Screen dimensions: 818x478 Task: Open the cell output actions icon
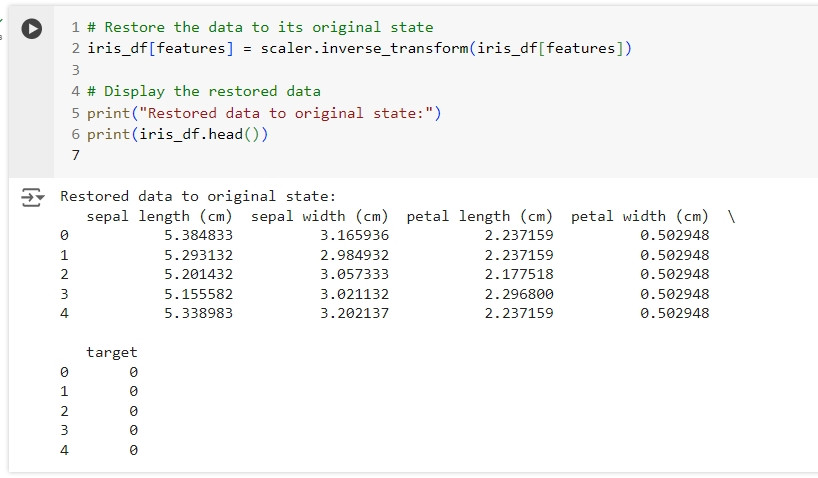[x=32, y=197]
